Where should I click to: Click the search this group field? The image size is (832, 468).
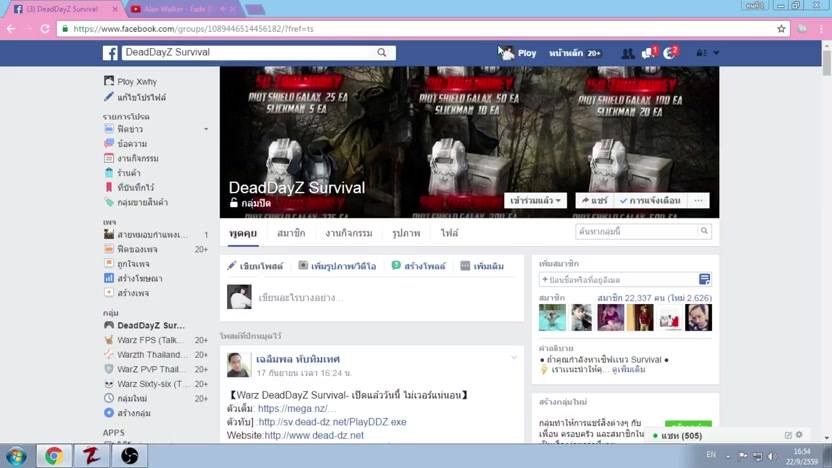[x=643, y=231]
